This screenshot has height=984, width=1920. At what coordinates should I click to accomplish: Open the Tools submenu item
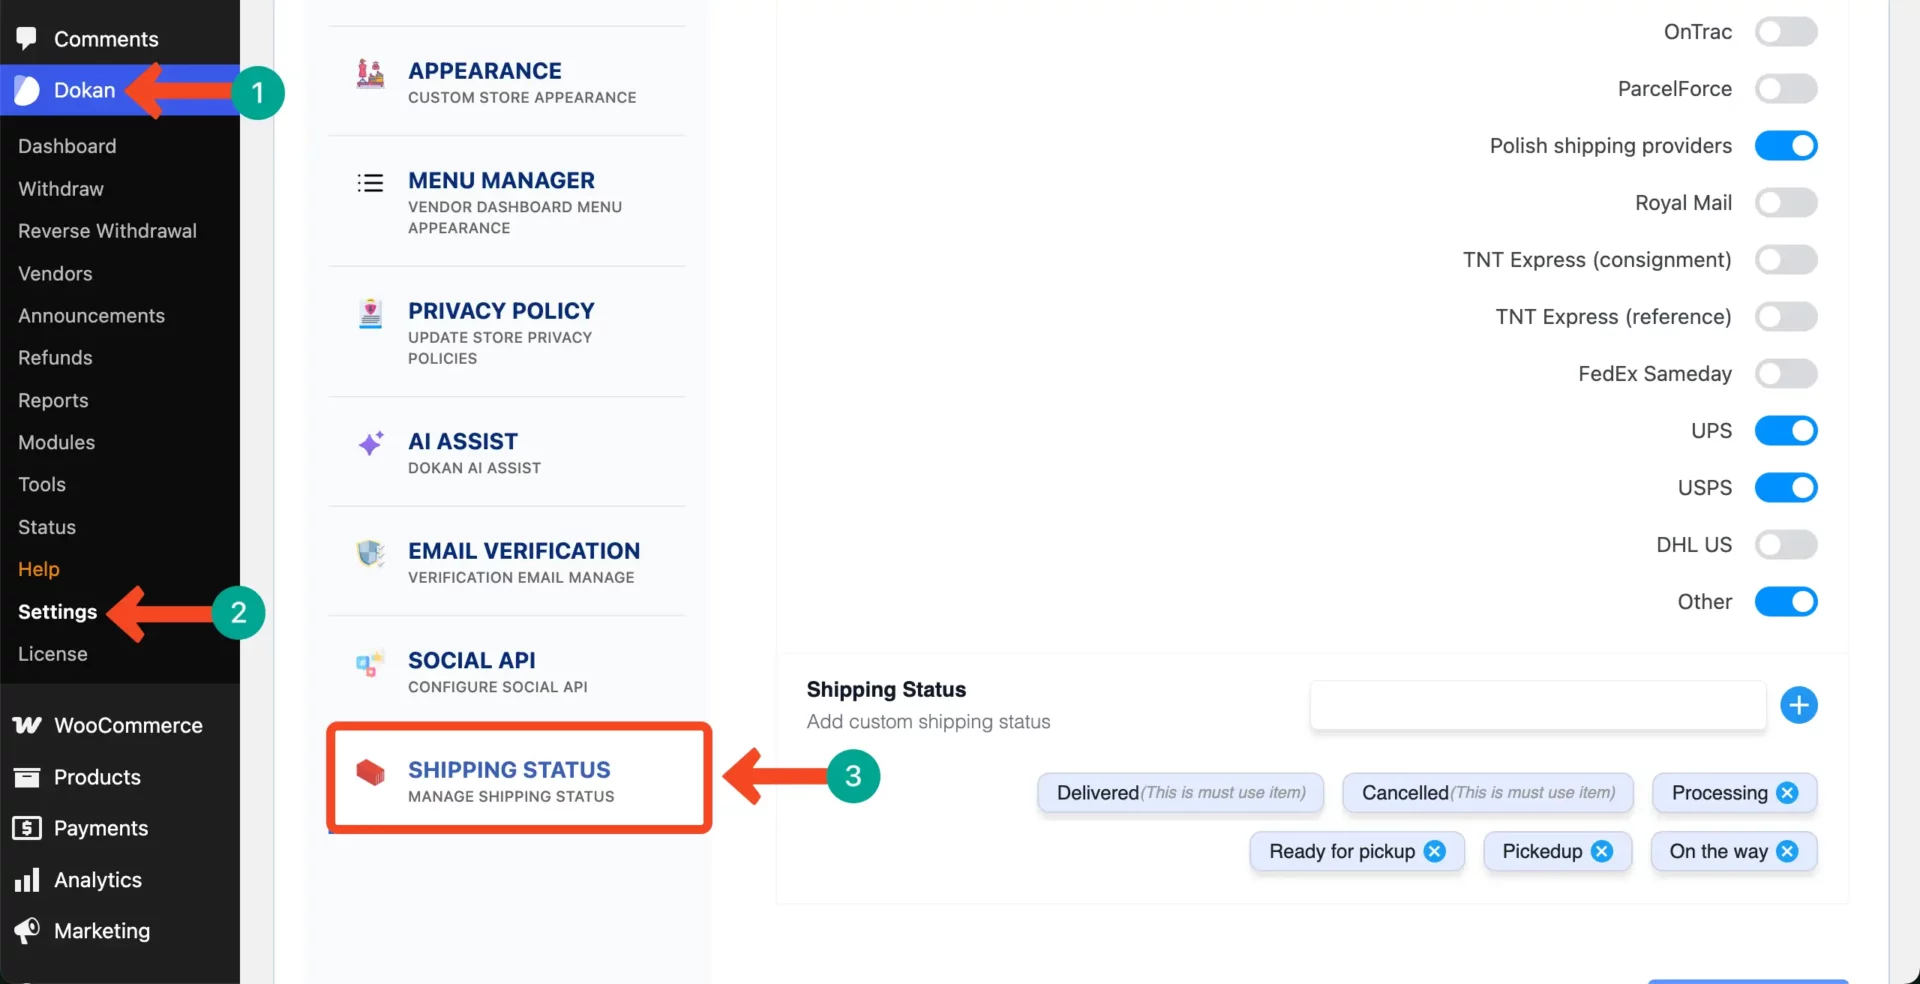coord(42,485)
